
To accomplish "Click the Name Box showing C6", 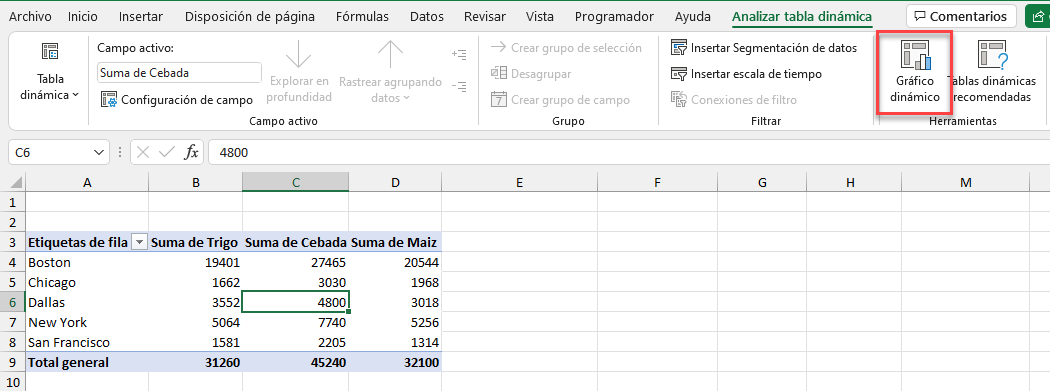I will (x=50, y=153).
